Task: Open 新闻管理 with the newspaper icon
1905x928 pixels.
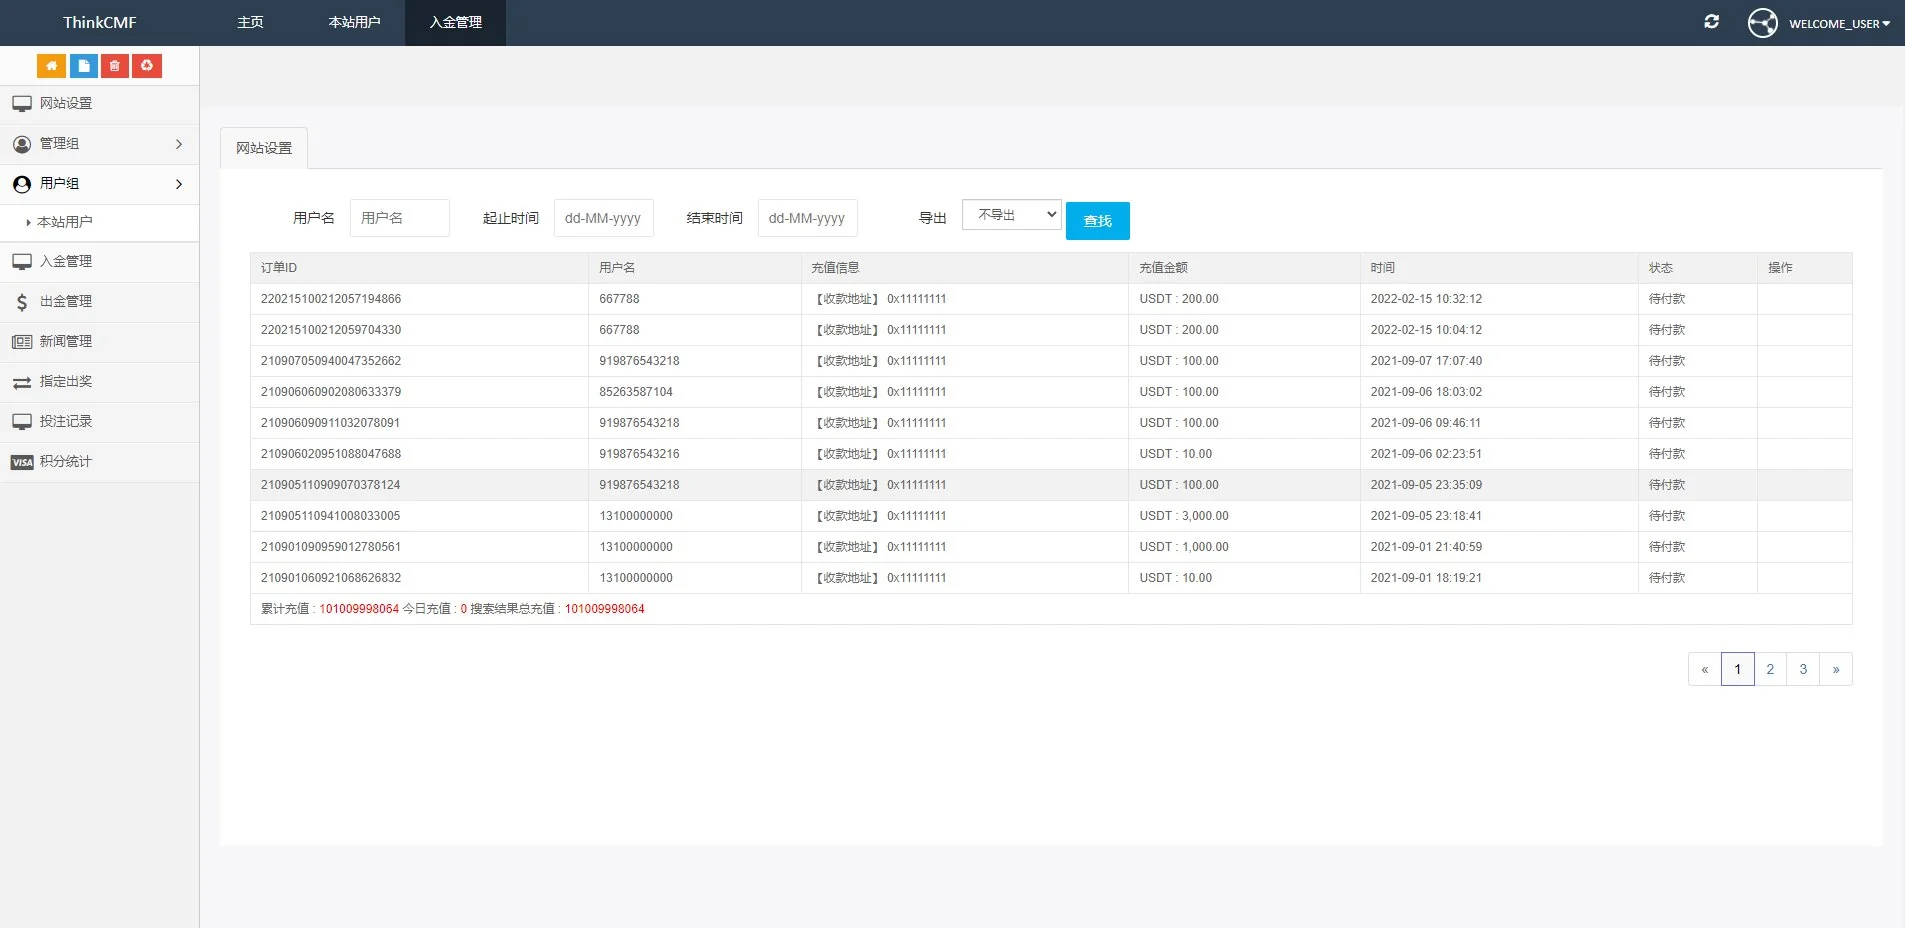Action: (x=66, y=341)
